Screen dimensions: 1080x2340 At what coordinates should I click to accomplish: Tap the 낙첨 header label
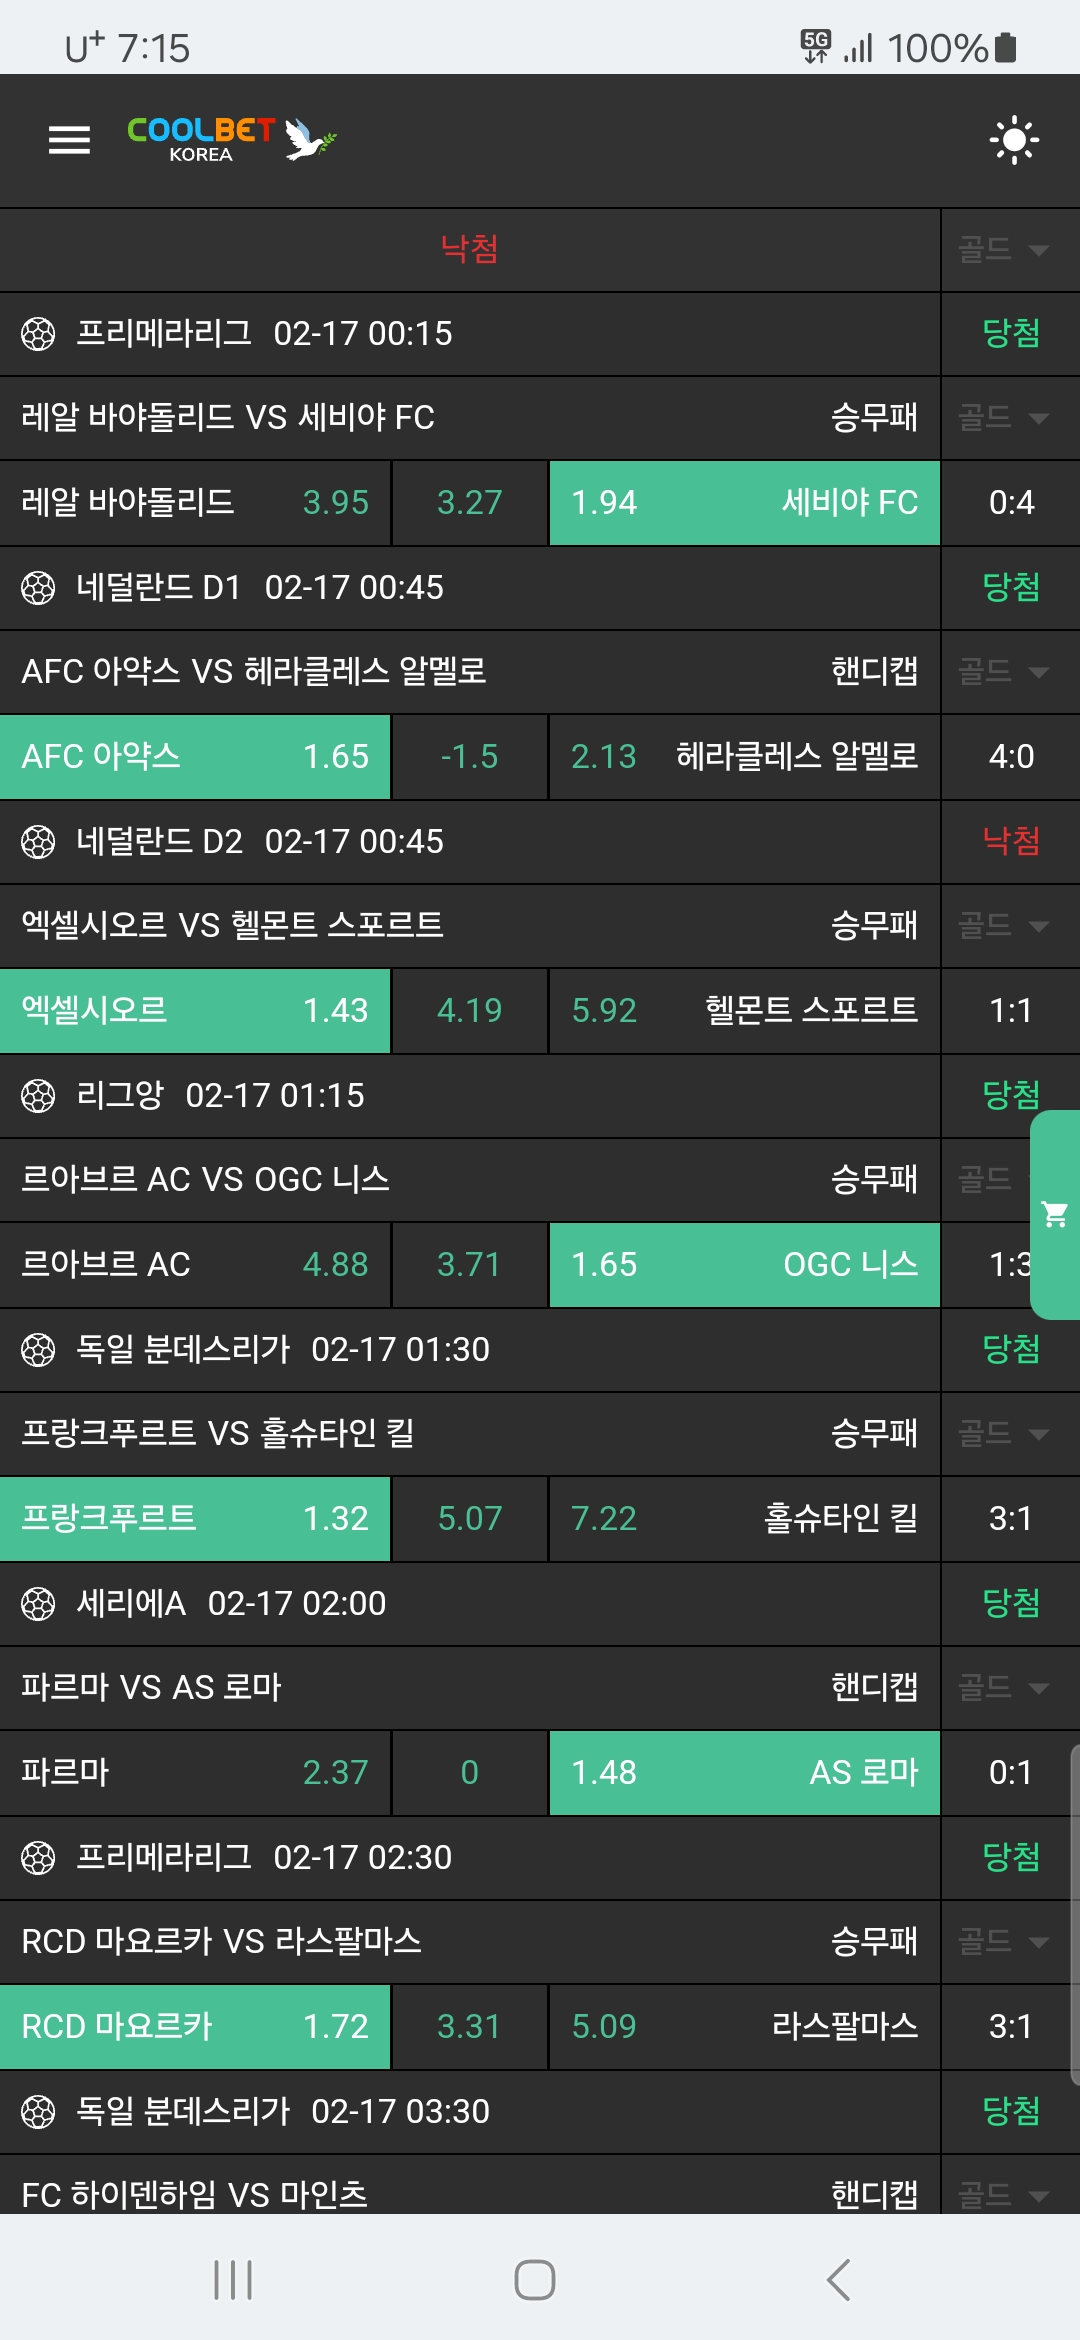(x=469, y=250)
